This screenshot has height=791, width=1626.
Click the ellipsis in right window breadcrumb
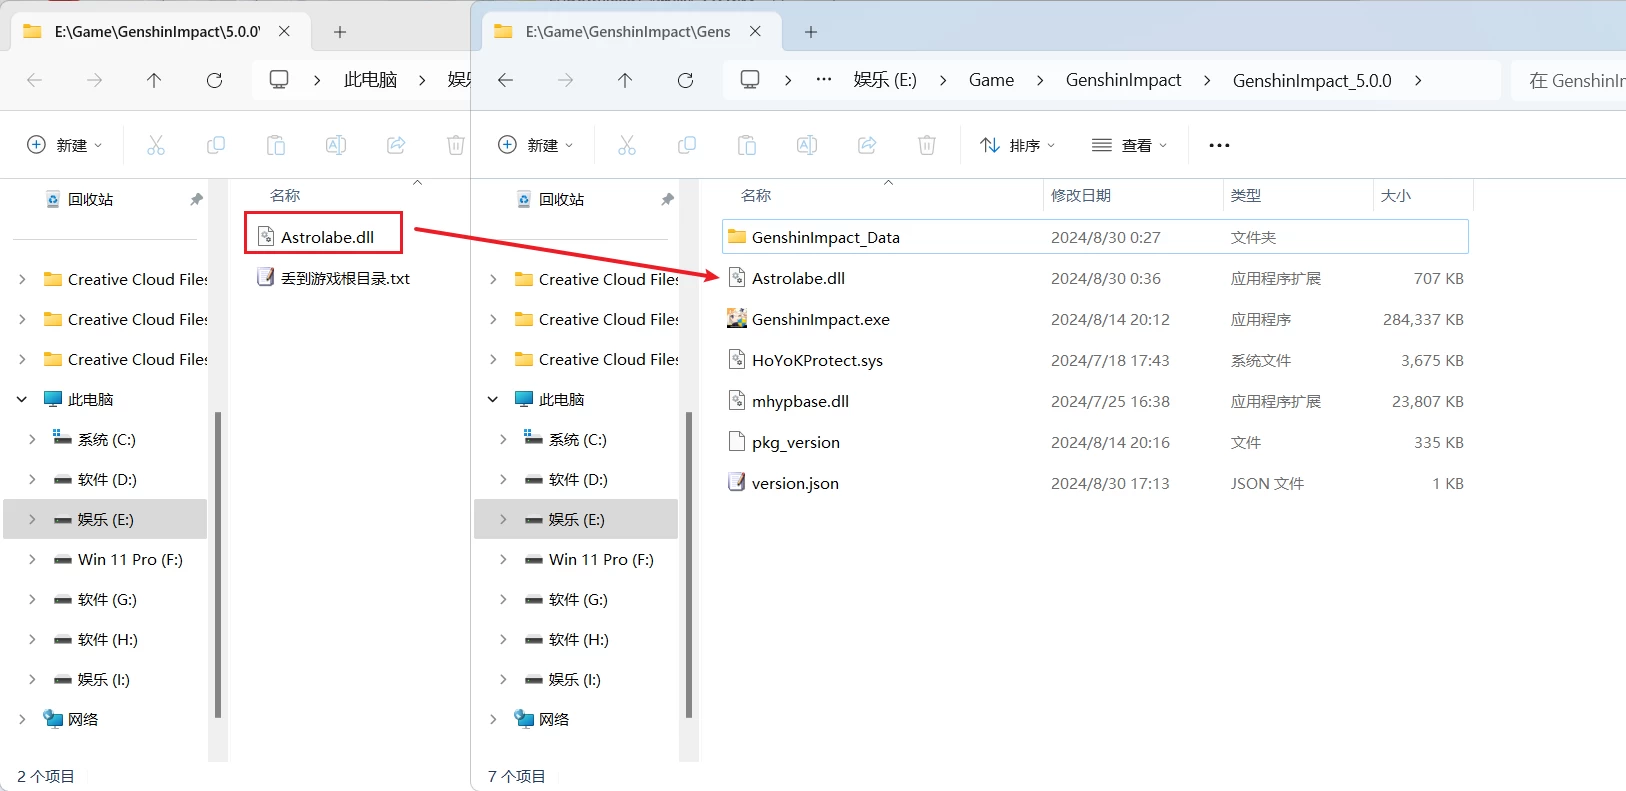[x=824, y=80]
